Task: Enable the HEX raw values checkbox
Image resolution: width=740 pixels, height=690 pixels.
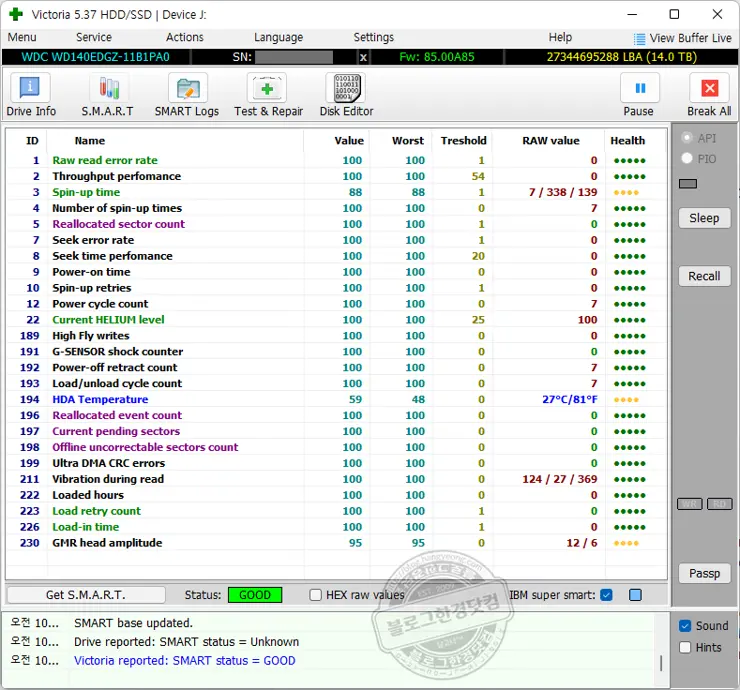Action: pyautogui.click(x=316, y=595)
